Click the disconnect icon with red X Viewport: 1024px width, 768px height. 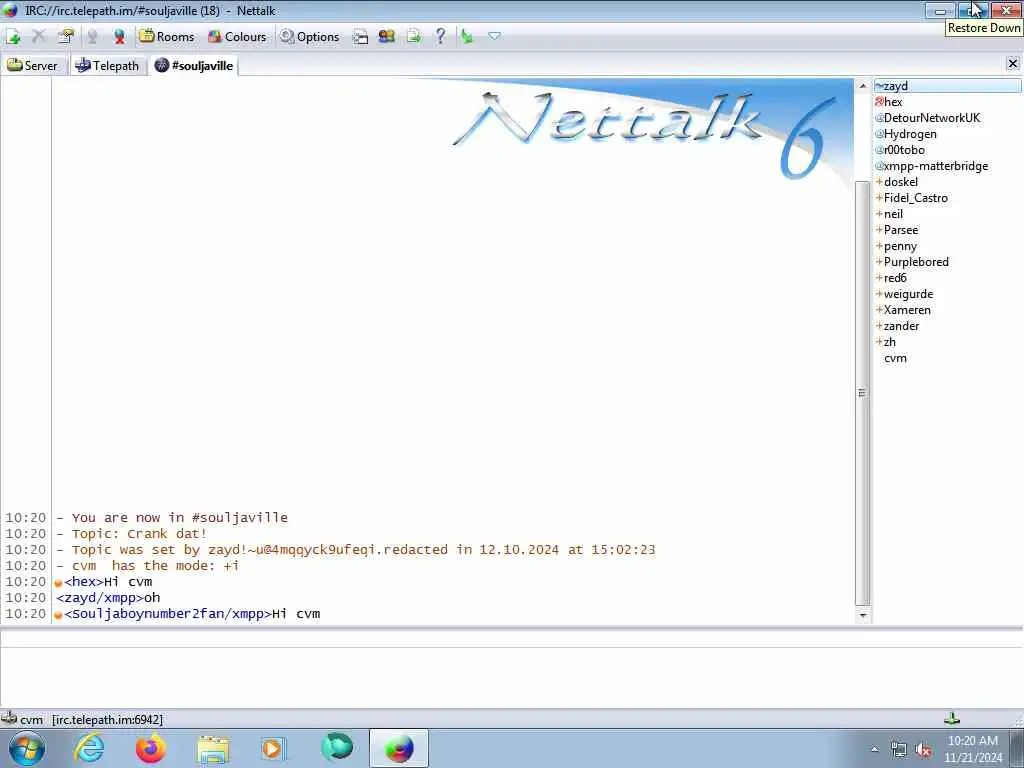(119, 37)
